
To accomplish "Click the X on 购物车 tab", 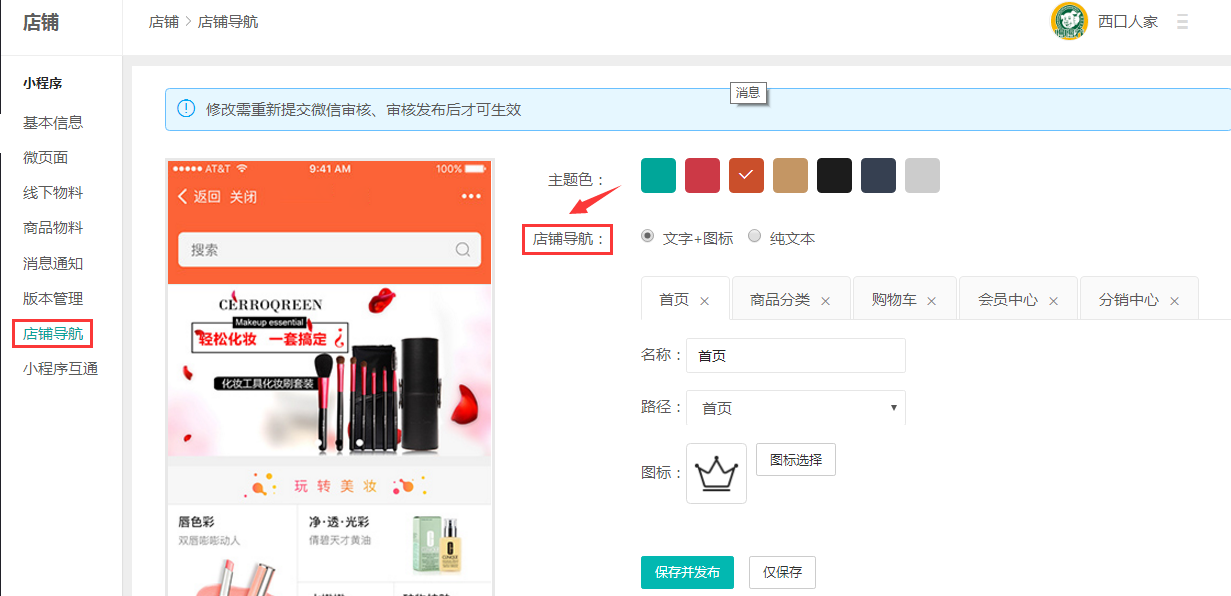I will coord(932,301).
